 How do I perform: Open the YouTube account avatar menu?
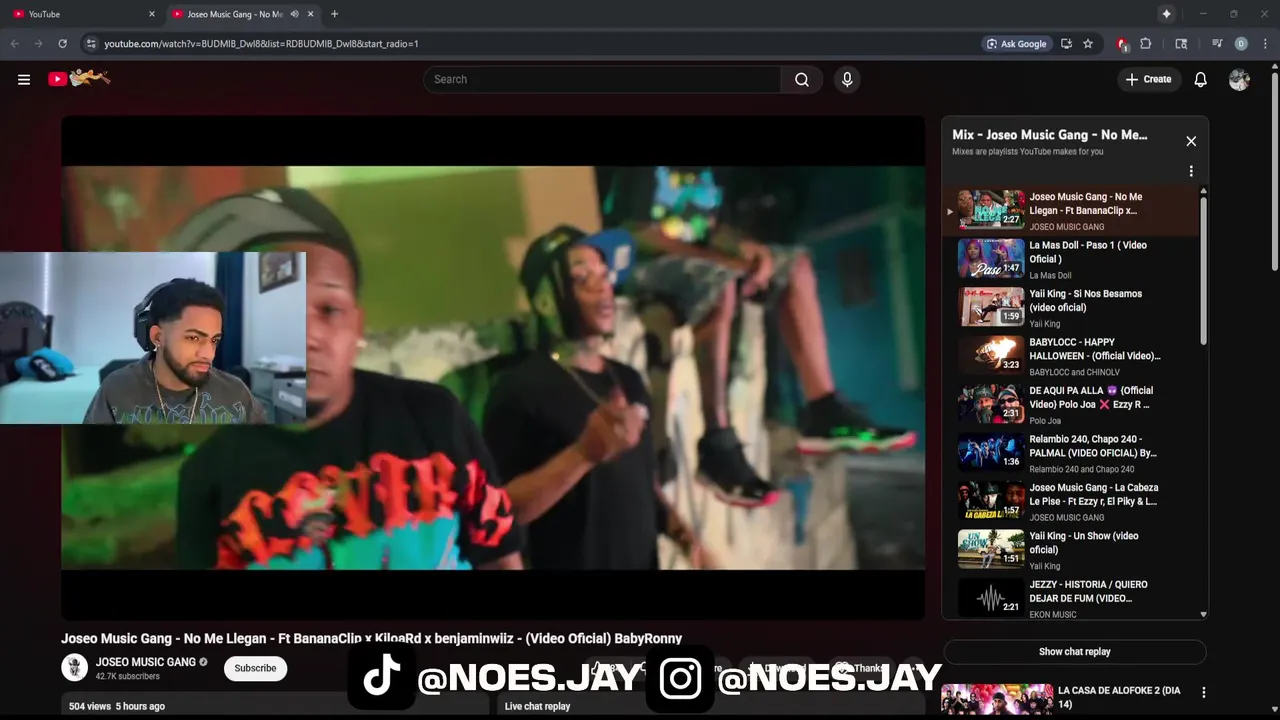coord(1239,79)
